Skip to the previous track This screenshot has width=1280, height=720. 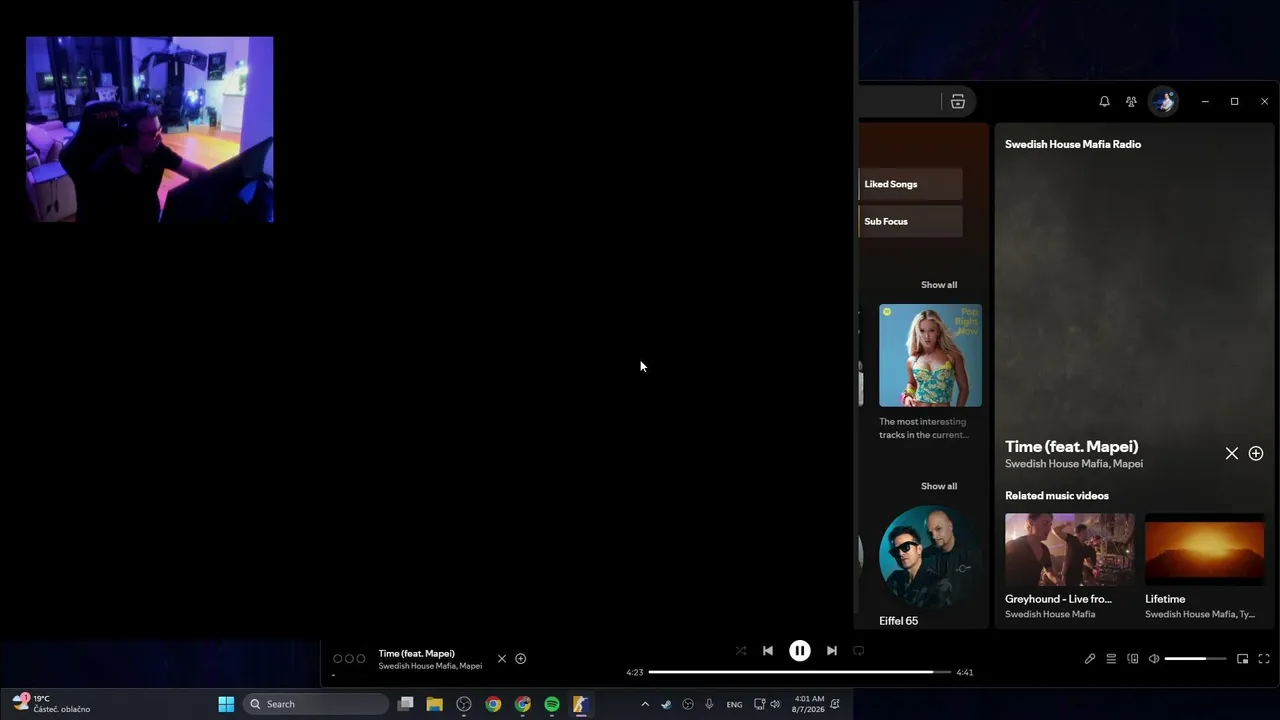(x=768, y=650)
